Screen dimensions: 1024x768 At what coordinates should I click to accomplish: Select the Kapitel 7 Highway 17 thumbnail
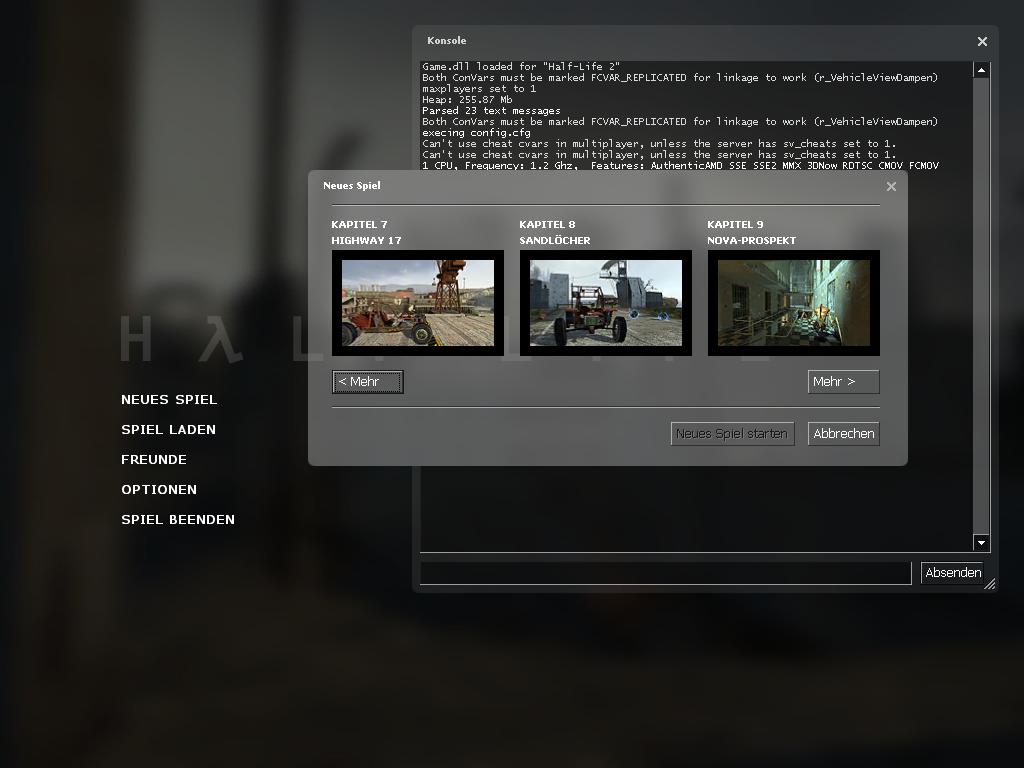click(x=418, y=303)
